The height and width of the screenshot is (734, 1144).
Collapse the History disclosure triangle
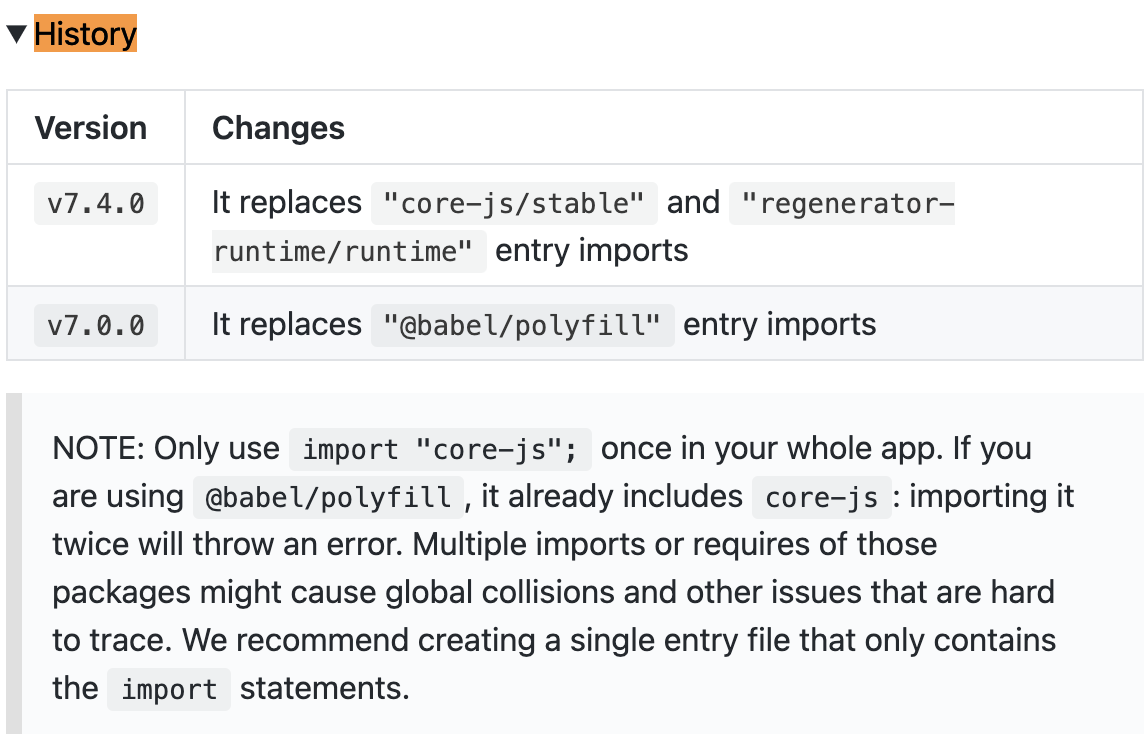[x=16, y=34]
